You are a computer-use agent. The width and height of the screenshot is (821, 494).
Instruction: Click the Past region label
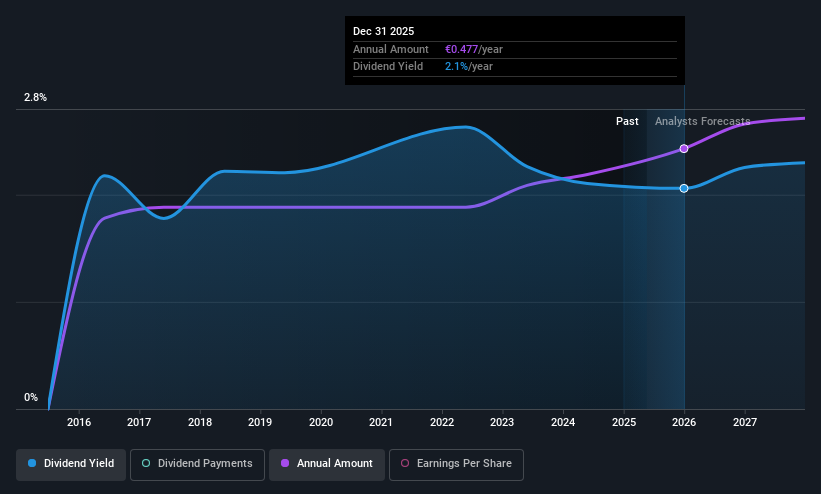pos(627,122)
